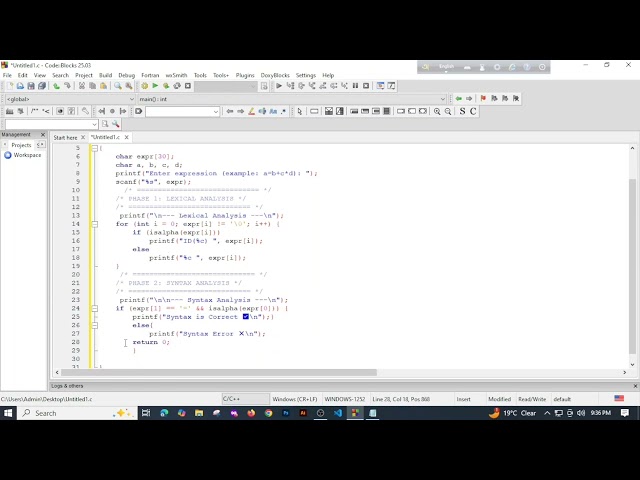The width and height of the screenshot is (640, 480).
Task: Open File Explorer from the taskbar
Action: click(x=199, y=413)
